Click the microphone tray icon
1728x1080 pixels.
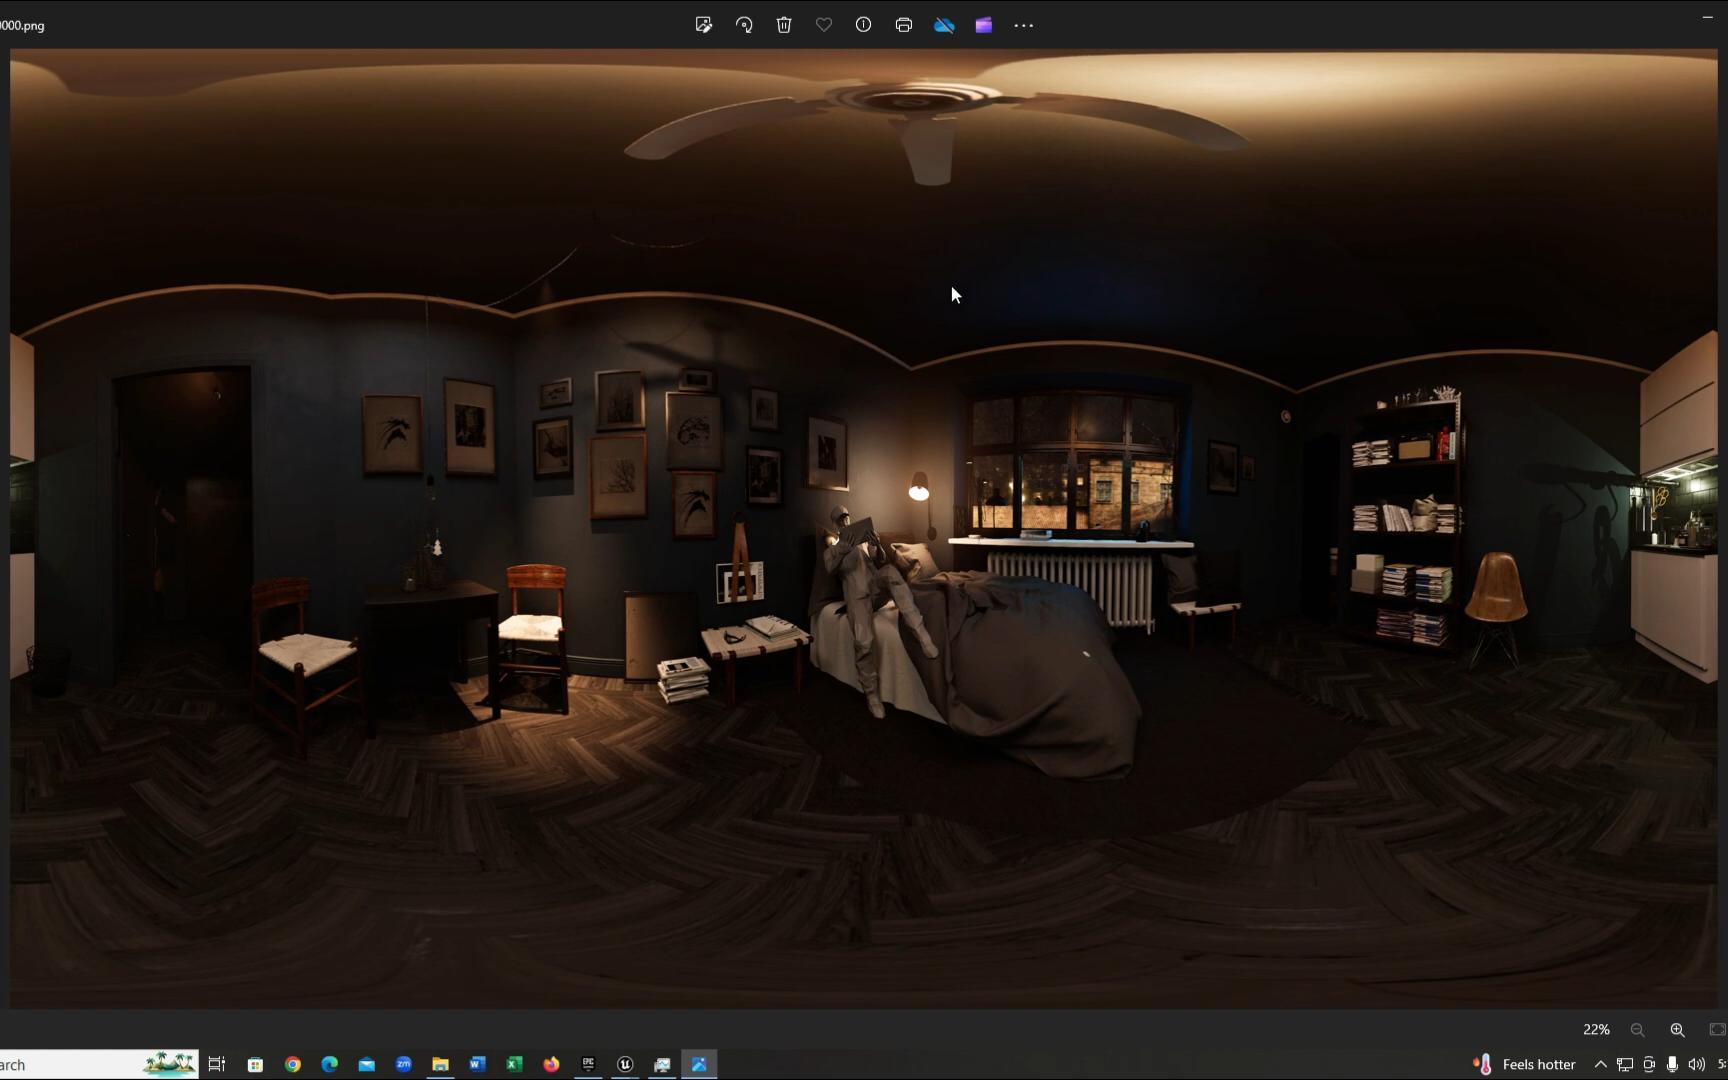(x=1672, y=1064)
